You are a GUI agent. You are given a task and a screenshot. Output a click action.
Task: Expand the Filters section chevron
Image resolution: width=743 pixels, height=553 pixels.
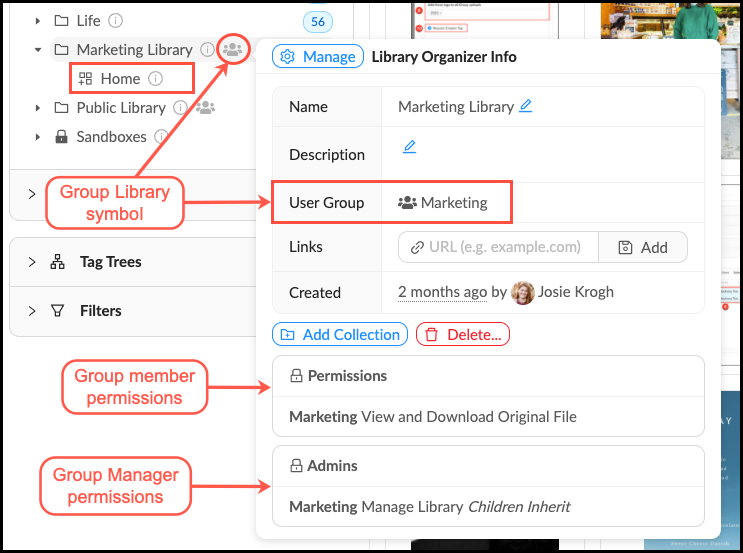(x=32, y=311)
